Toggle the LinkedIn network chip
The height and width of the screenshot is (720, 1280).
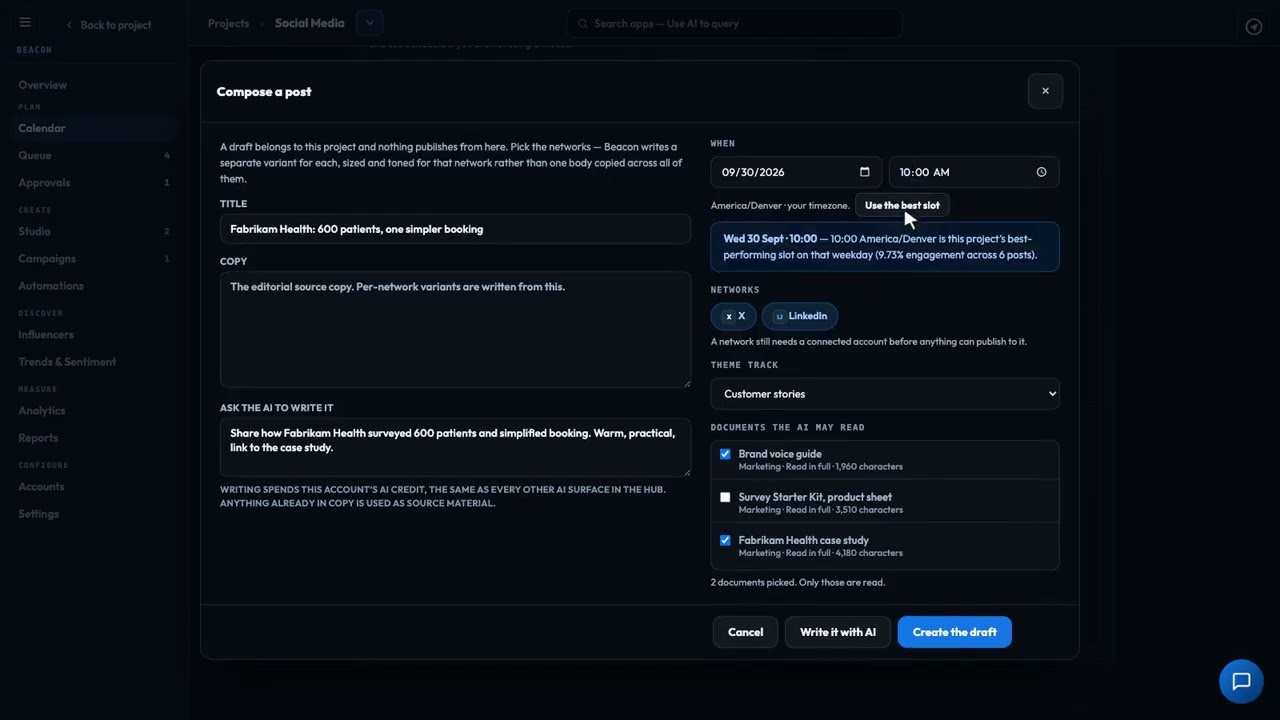pos(800,316)
